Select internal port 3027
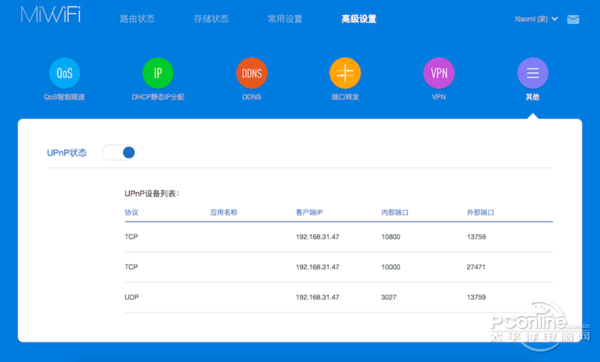Screen dimensions: 600x362 coord(389,297)
